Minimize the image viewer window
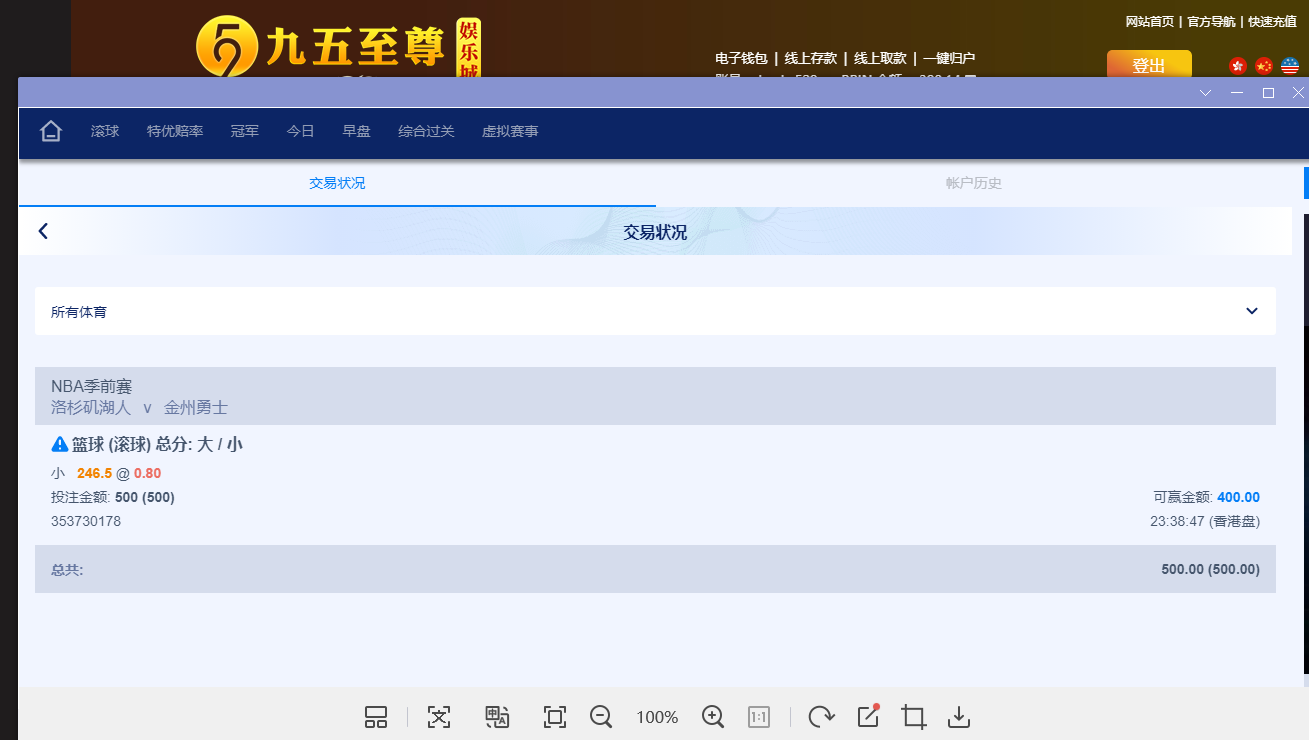 coord(1237,93)
